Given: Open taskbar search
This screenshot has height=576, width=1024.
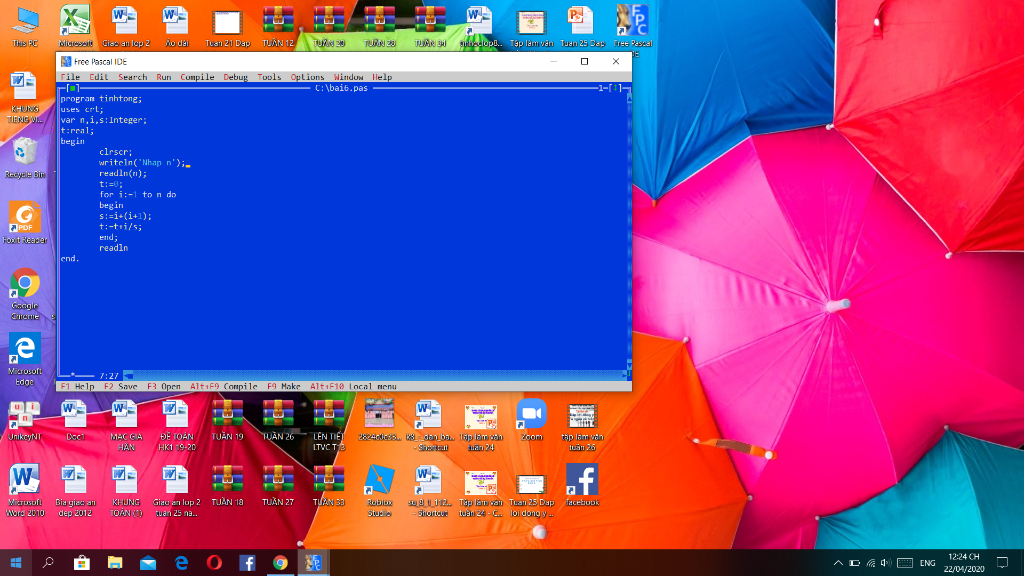Looking at the screenshot, I should click(48, 562).
